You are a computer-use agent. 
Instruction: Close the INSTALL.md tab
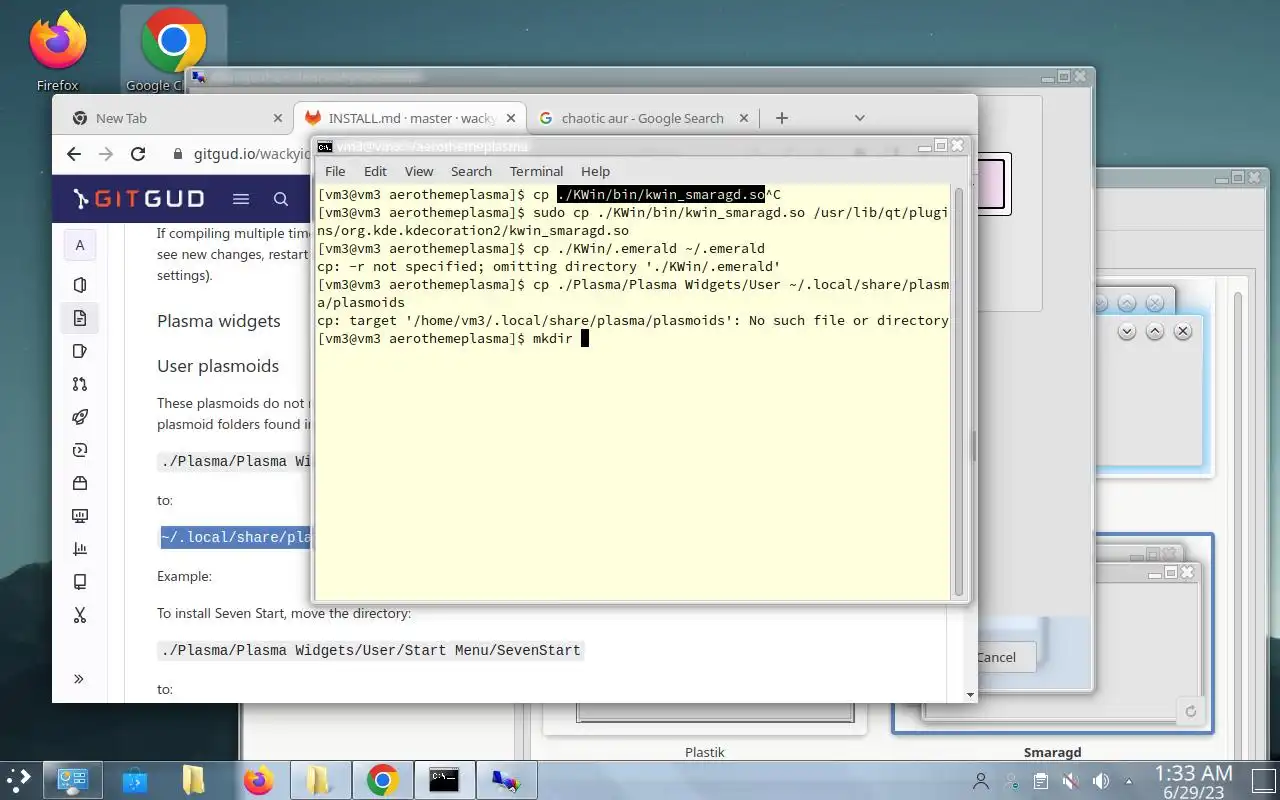pyautogui.click(x=511, y=118)
